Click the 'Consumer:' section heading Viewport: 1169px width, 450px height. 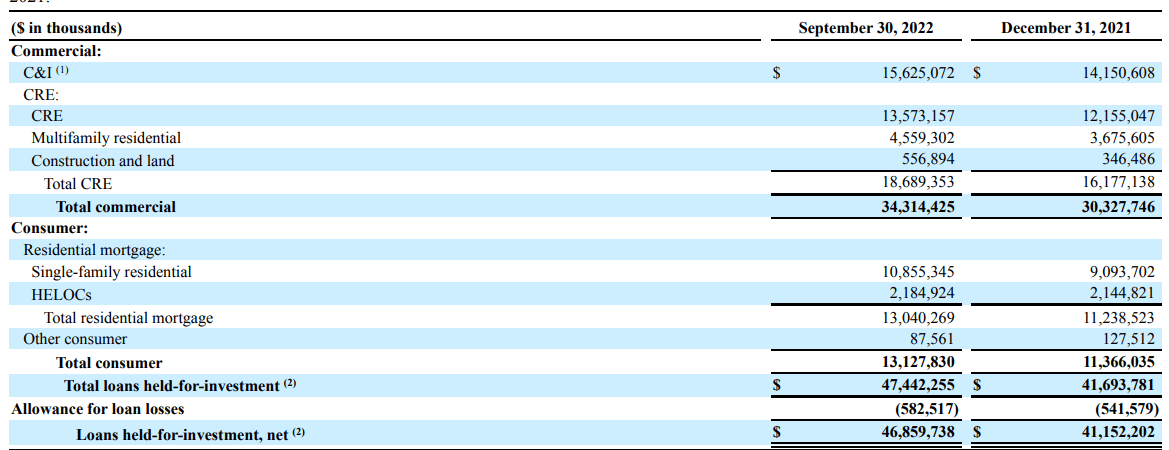coord(50,228)
